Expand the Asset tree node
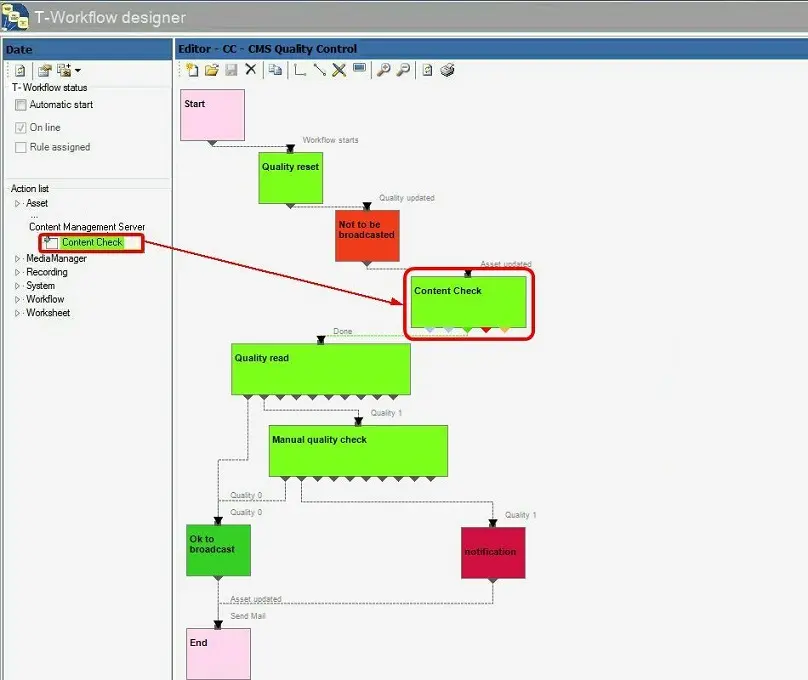Image resolution: width=808 pixels, height=680 pixels. coord(17,204)
